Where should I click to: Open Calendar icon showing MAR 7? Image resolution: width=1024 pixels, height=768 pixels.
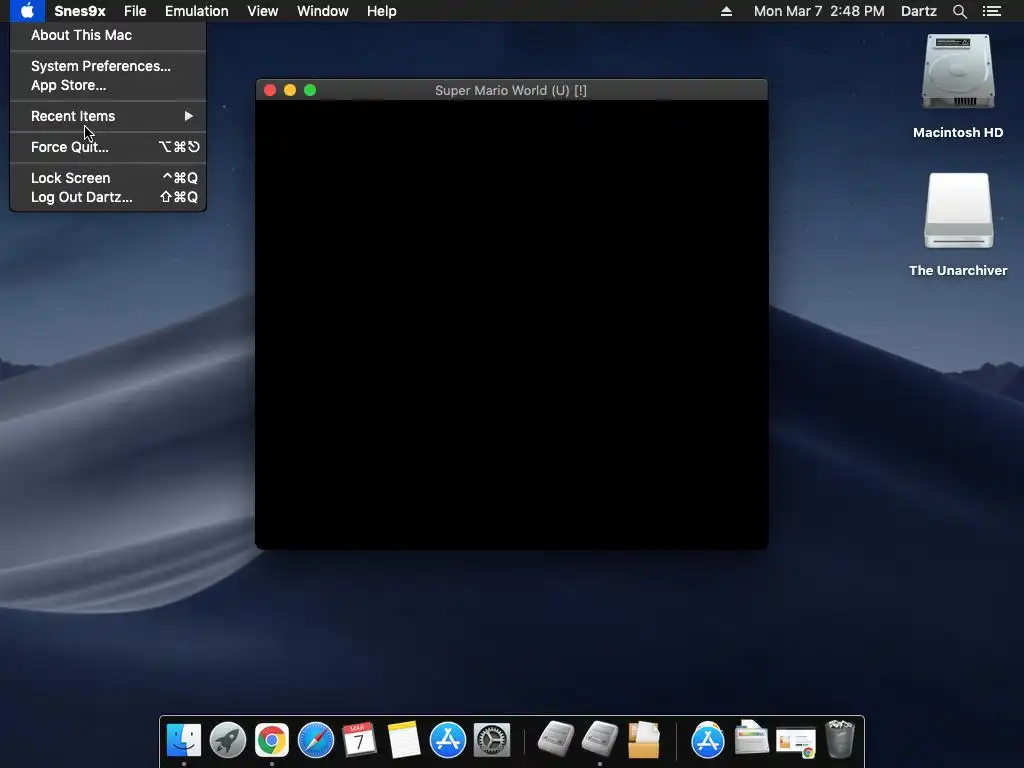[359, 740]
